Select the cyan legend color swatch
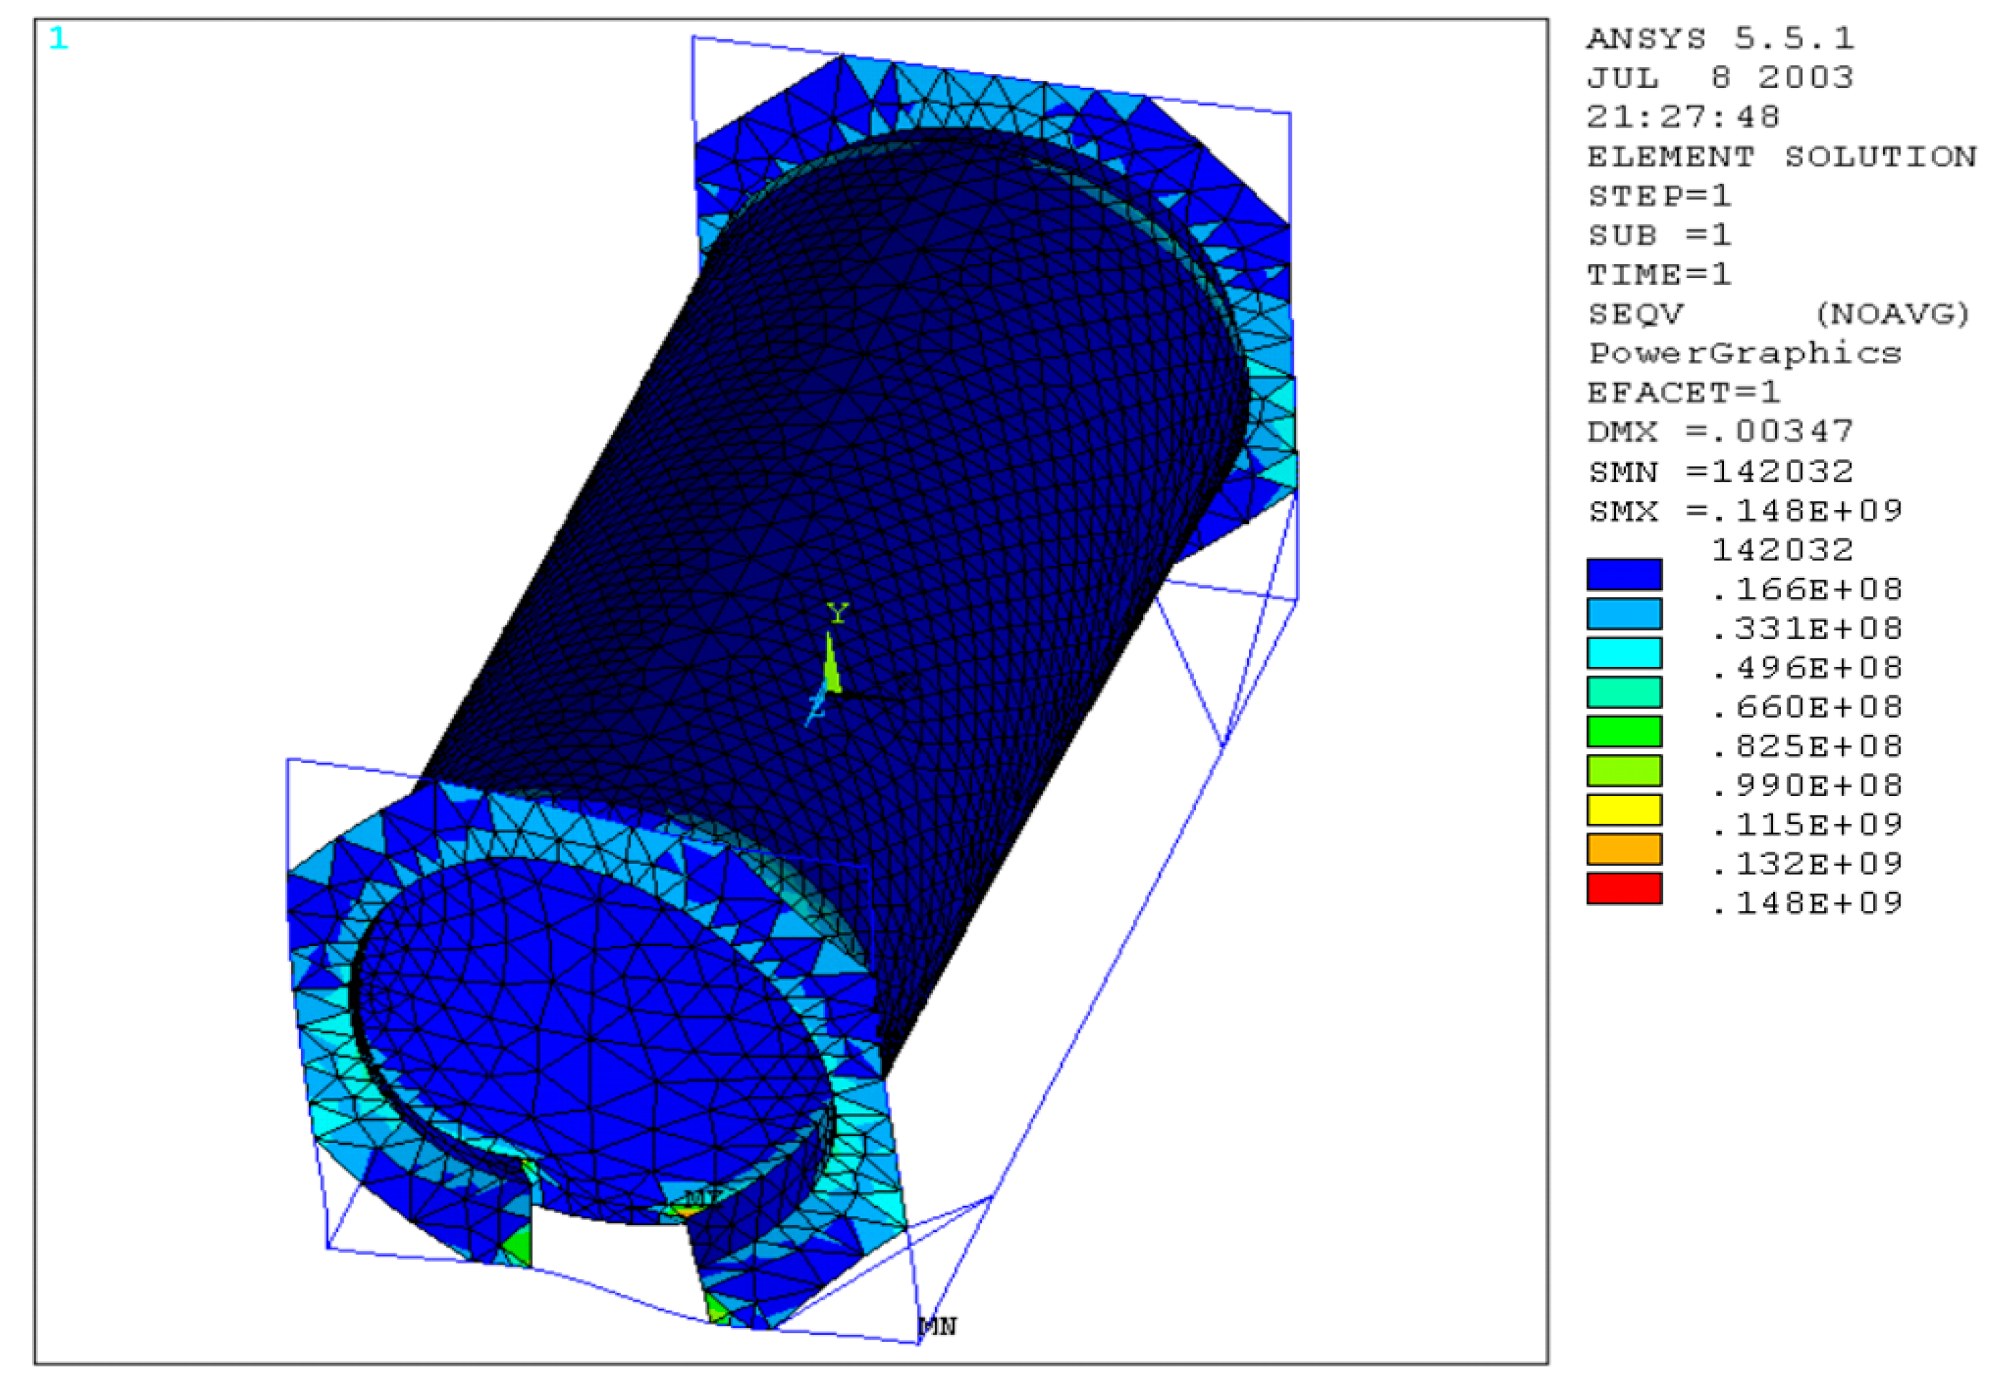Image resolution: width=1998 pixels, height=1387 pixels. click(x=1623, y=653)
